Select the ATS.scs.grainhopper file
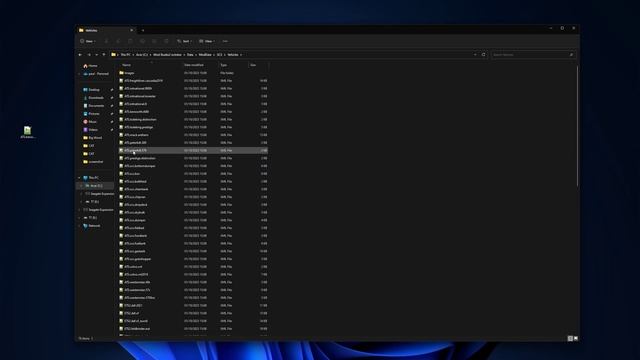 (x=193, y=259)
